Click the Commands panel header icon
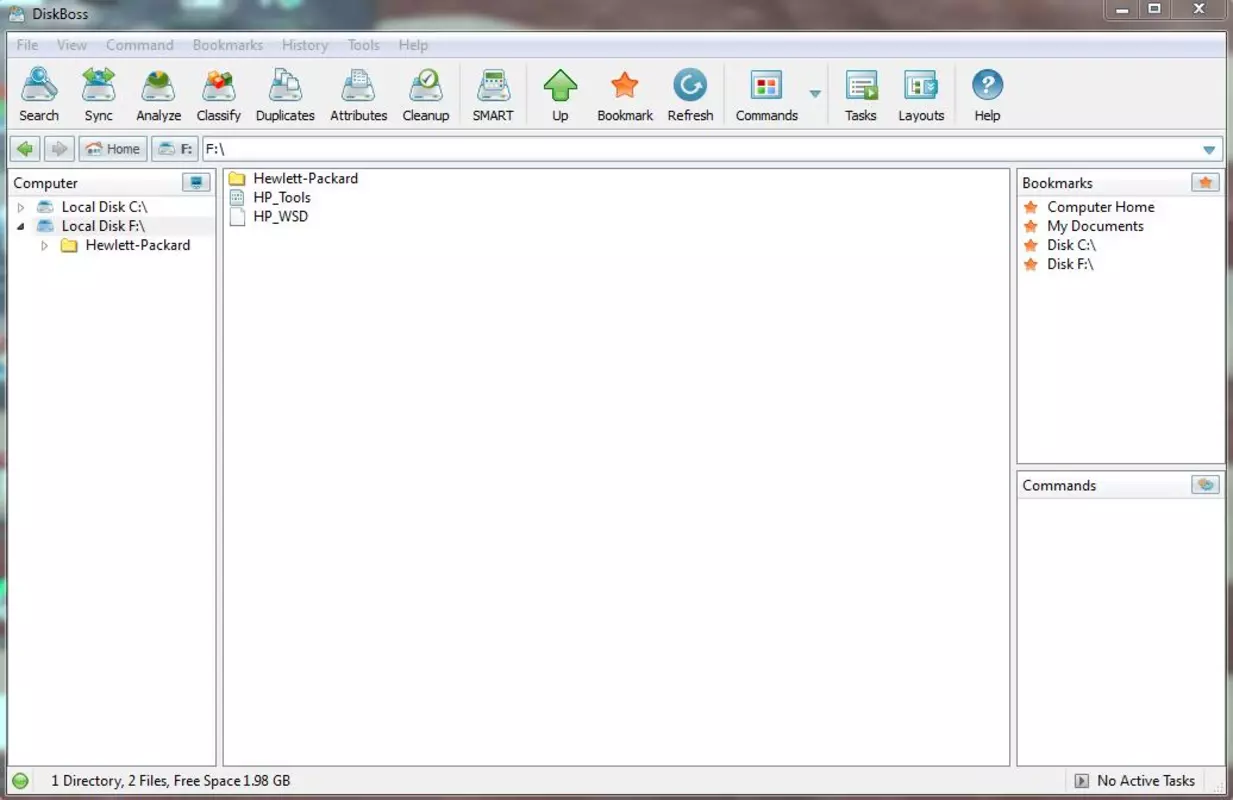1233x800 pixels. click(1206, 484)
